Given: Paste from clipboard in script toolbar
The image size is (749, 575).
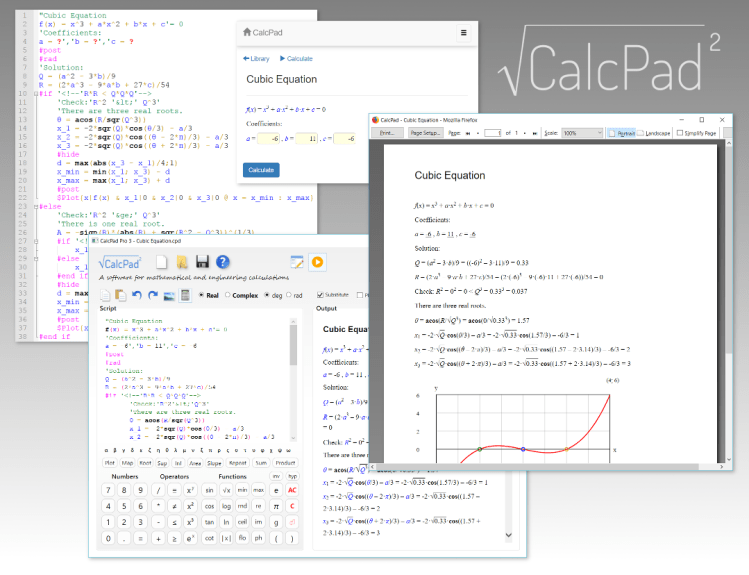Looking at the screenshot, I should point(121,296).
